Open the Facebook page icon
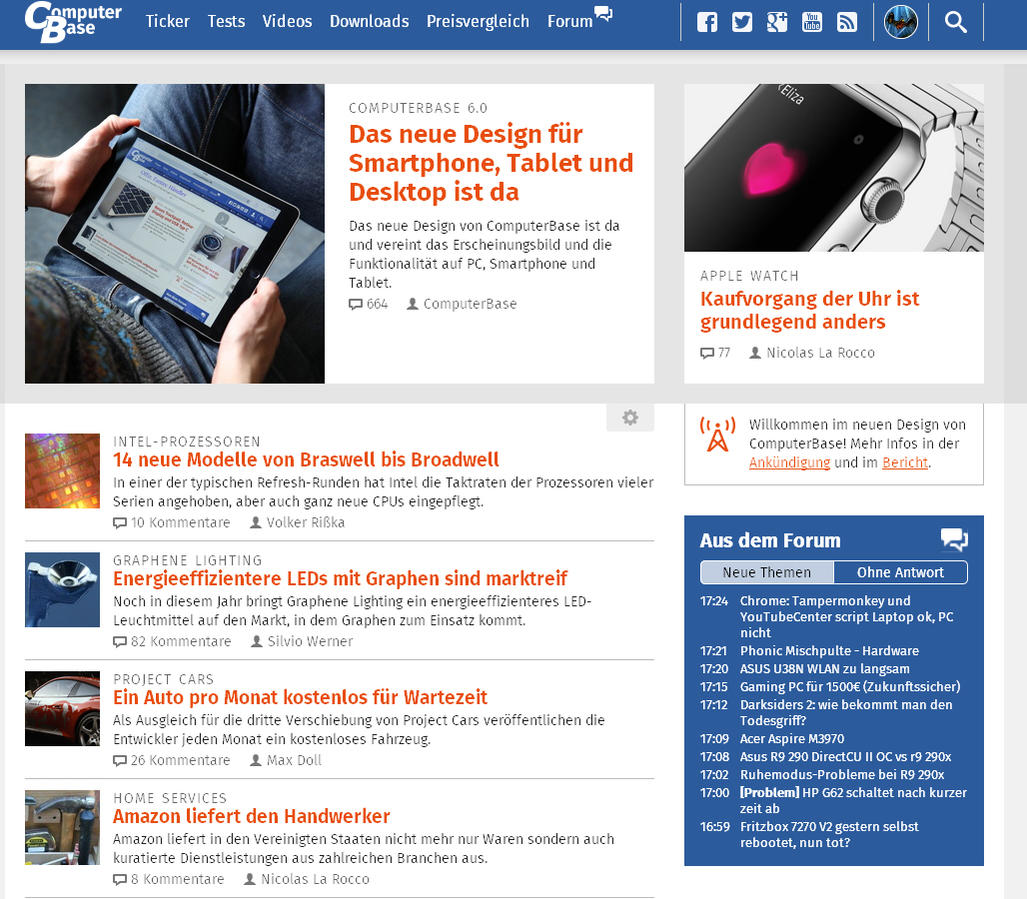Image resolution: width=1027 pixels, height=899 pixels. 707,22
